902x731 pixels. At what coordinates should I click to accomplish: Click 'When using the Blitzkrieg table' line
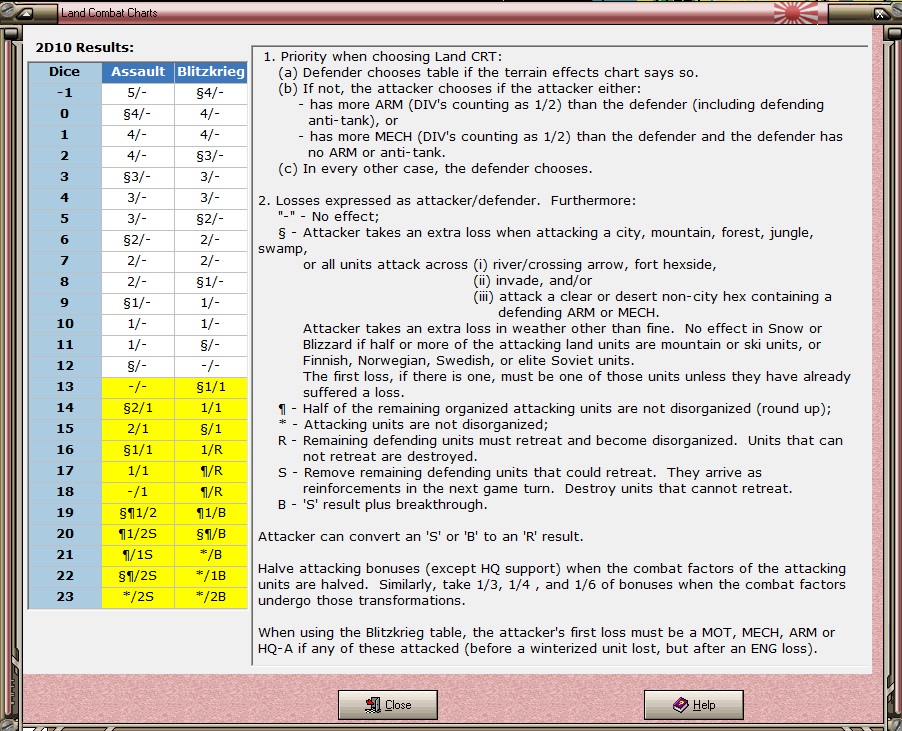tap(546, 633)
